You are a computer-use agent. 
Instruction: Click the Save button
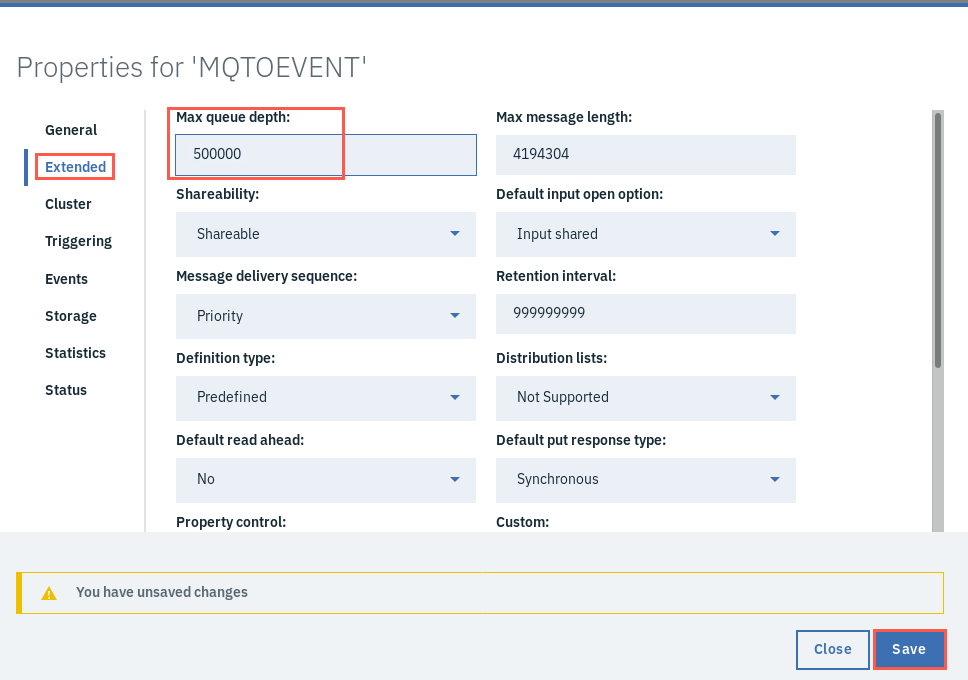[909, 649]
